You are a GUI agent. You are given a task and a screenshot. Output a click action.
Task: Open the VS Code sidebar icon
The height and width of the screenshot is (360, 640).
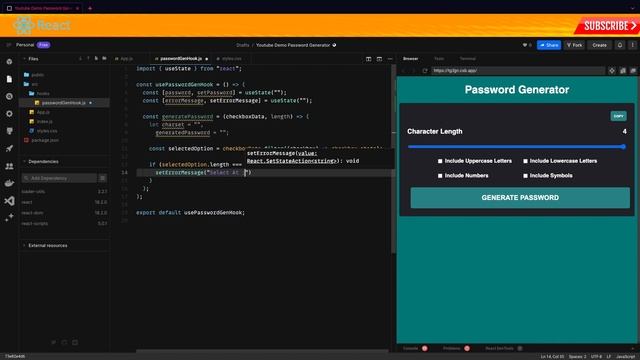tap(9, 201)
